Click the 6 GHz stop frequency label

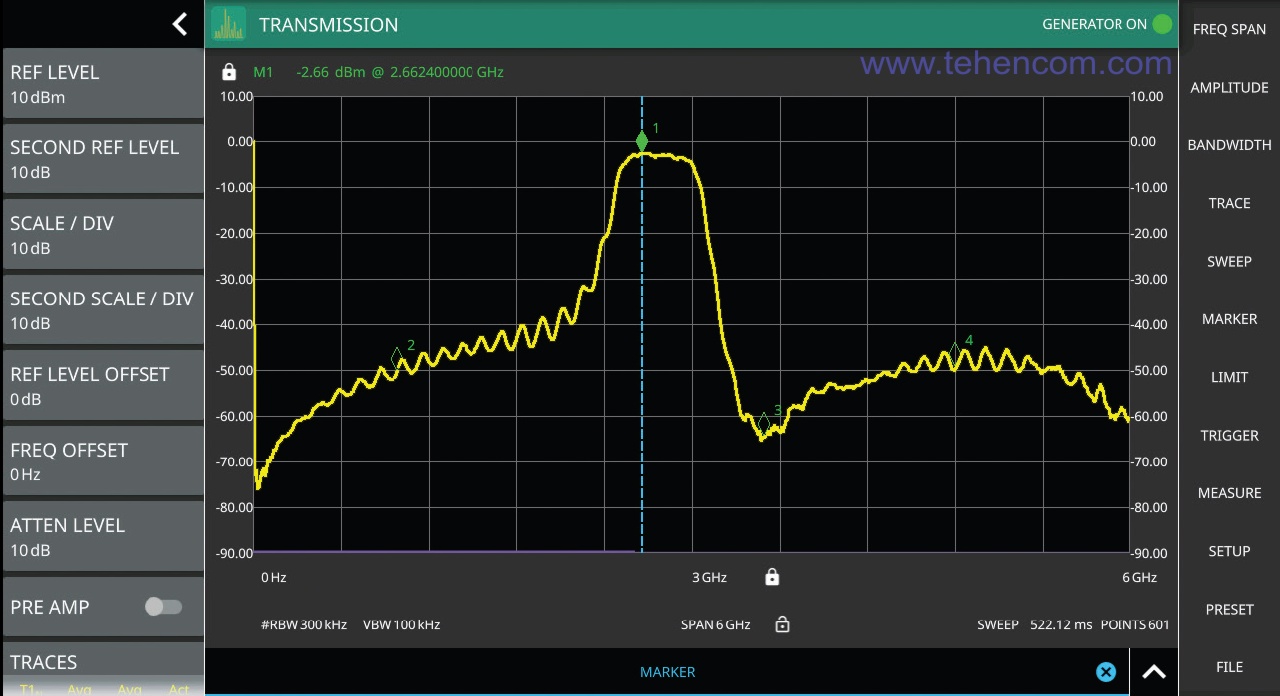coord(1139,577)
